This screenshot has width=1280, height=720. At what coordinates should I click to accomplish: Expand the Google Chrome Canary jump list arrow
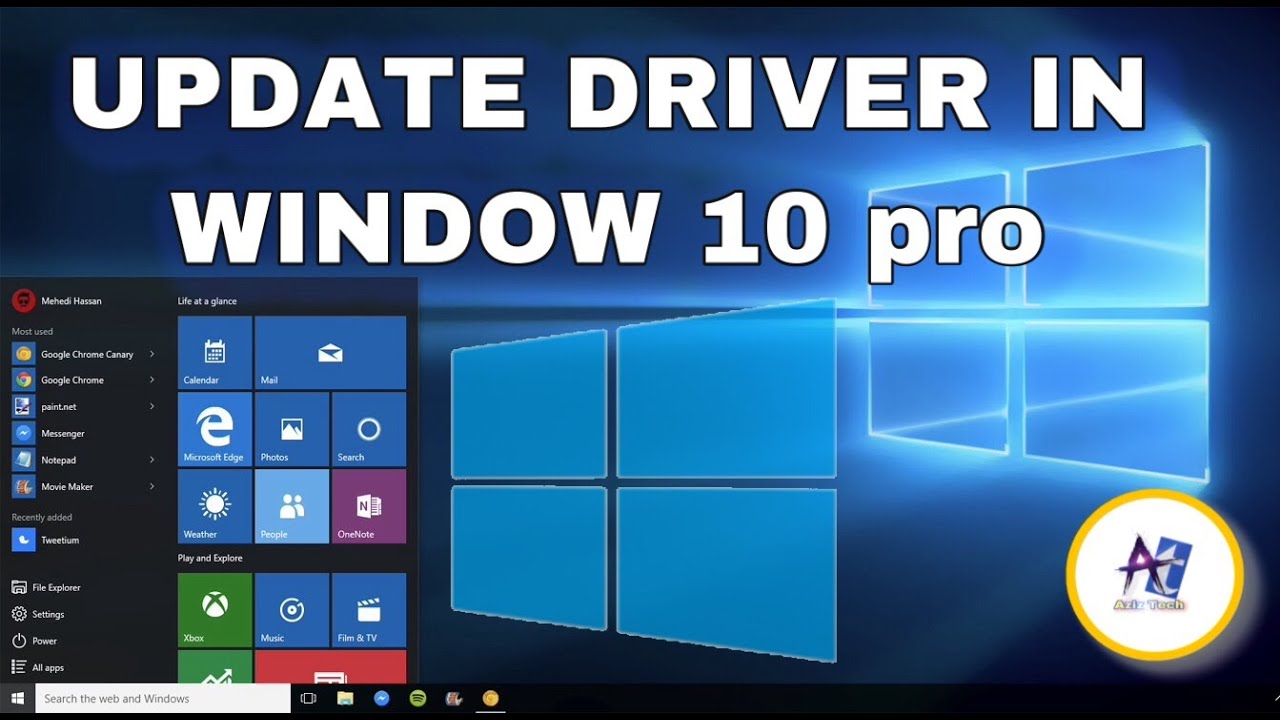point(152,354)
